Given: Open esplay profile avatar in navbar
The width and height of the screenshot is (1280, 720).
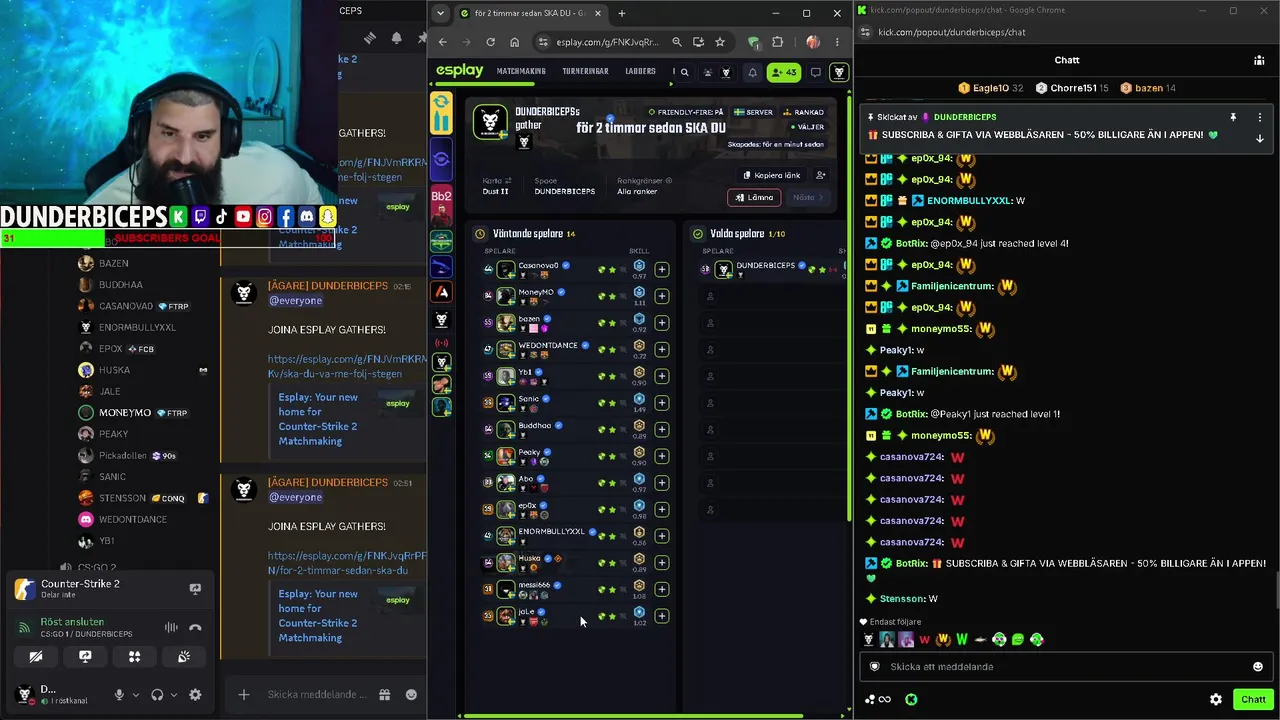Looking at the screenshot, I should pos(839,72).
